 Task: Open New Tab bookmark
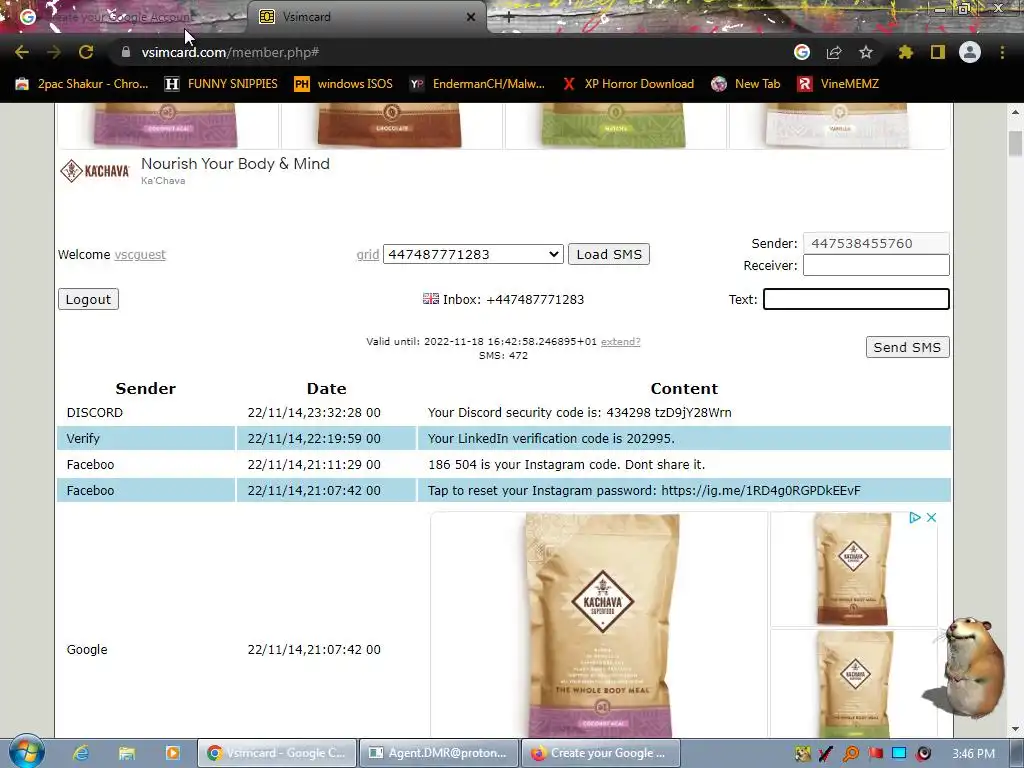click(746, 84)
